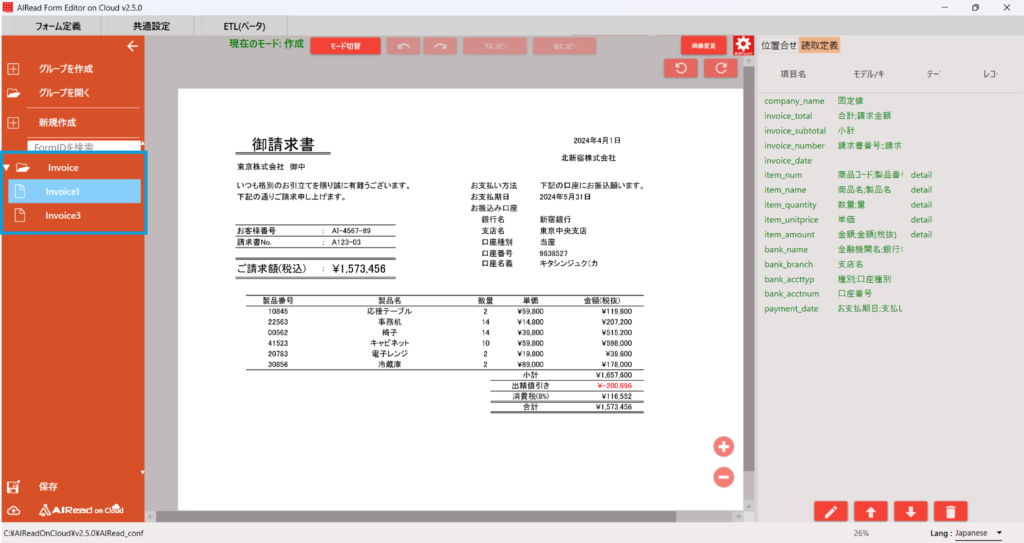Click the 新規作成 plus icon

point(13,122)
